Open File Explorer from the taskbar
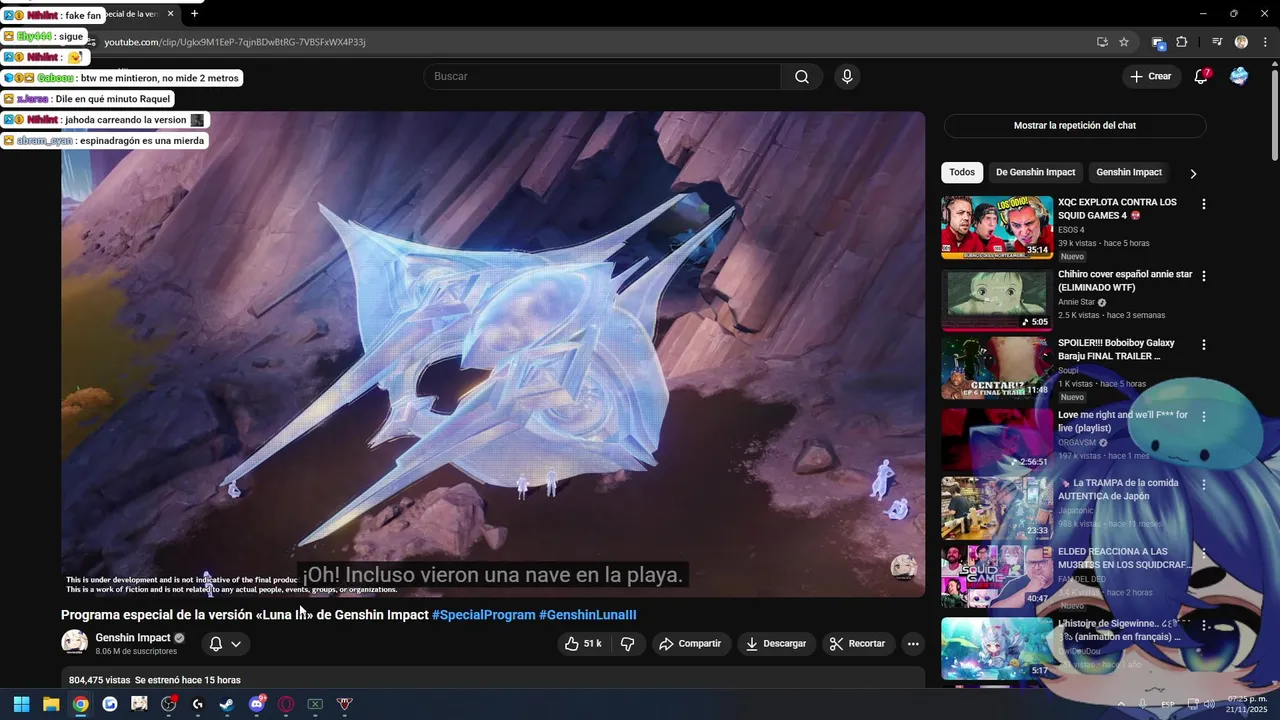The width and height of the screenshot is (1280, 720). [51, 704]
